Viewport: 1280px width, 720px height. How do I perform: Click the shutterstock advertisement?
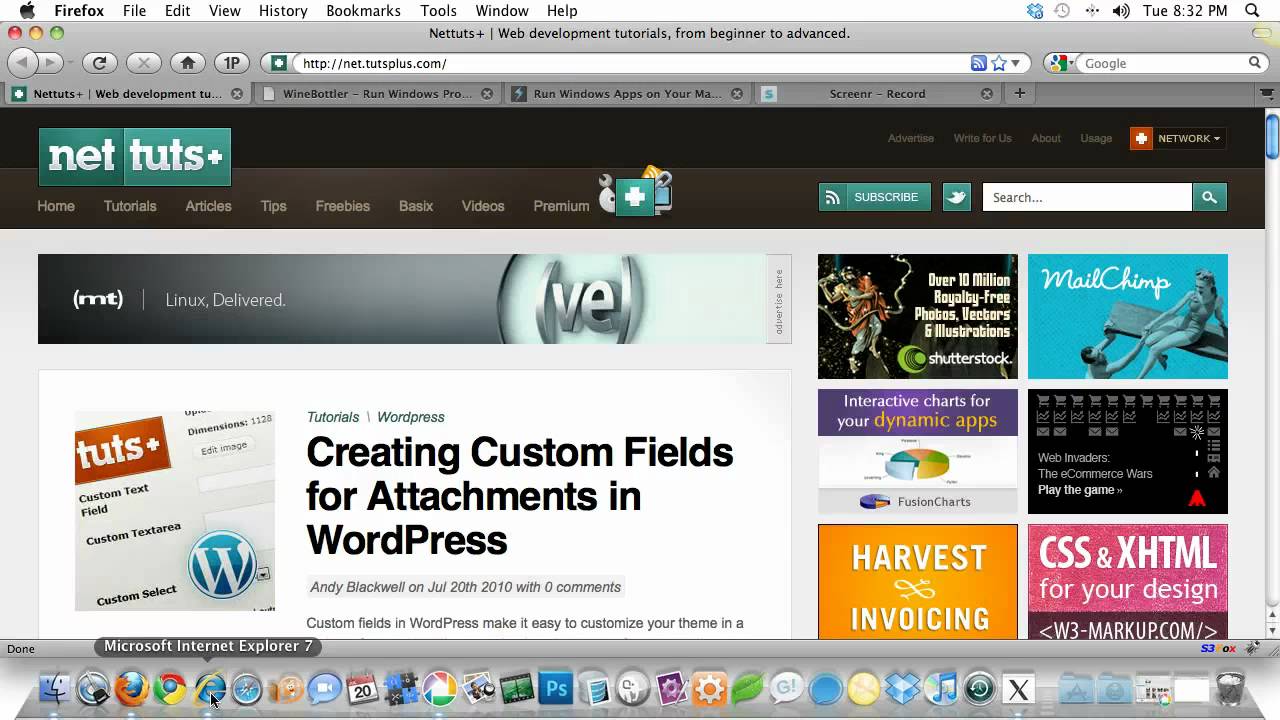pos(918,316)
